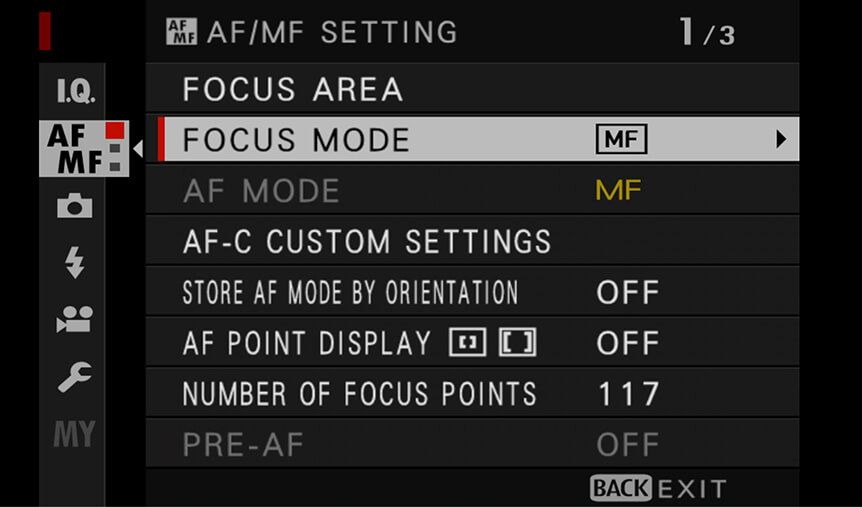The height and width of the screenshot is (507, 862).
Task: Select the NUMBER OF FOCUS POINTS row
Action: pyautogui.click(x=472, y=394)
